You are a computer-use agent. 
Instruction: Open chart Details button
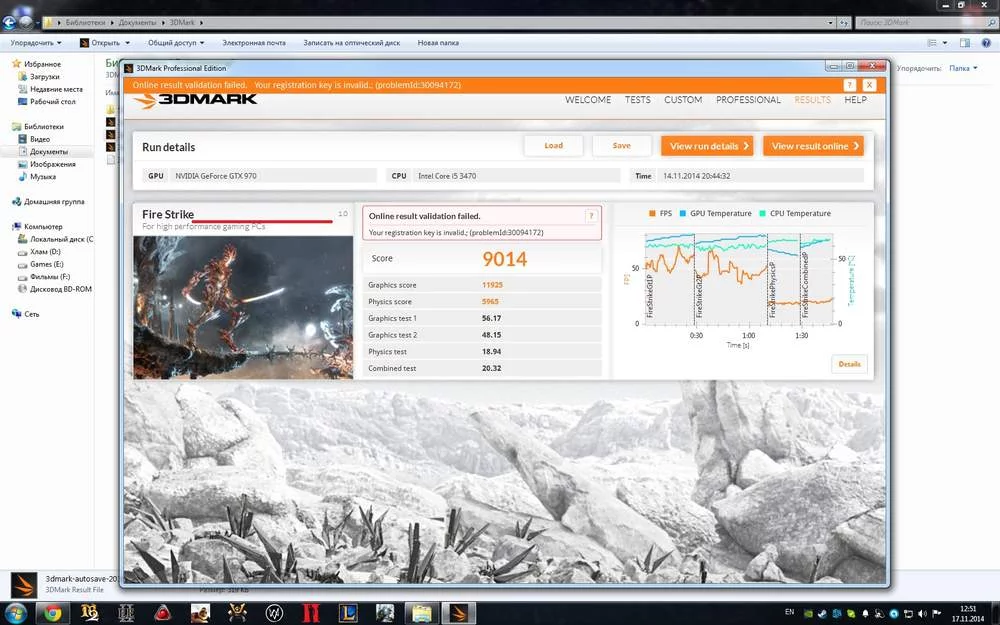[x=849, y=364]
